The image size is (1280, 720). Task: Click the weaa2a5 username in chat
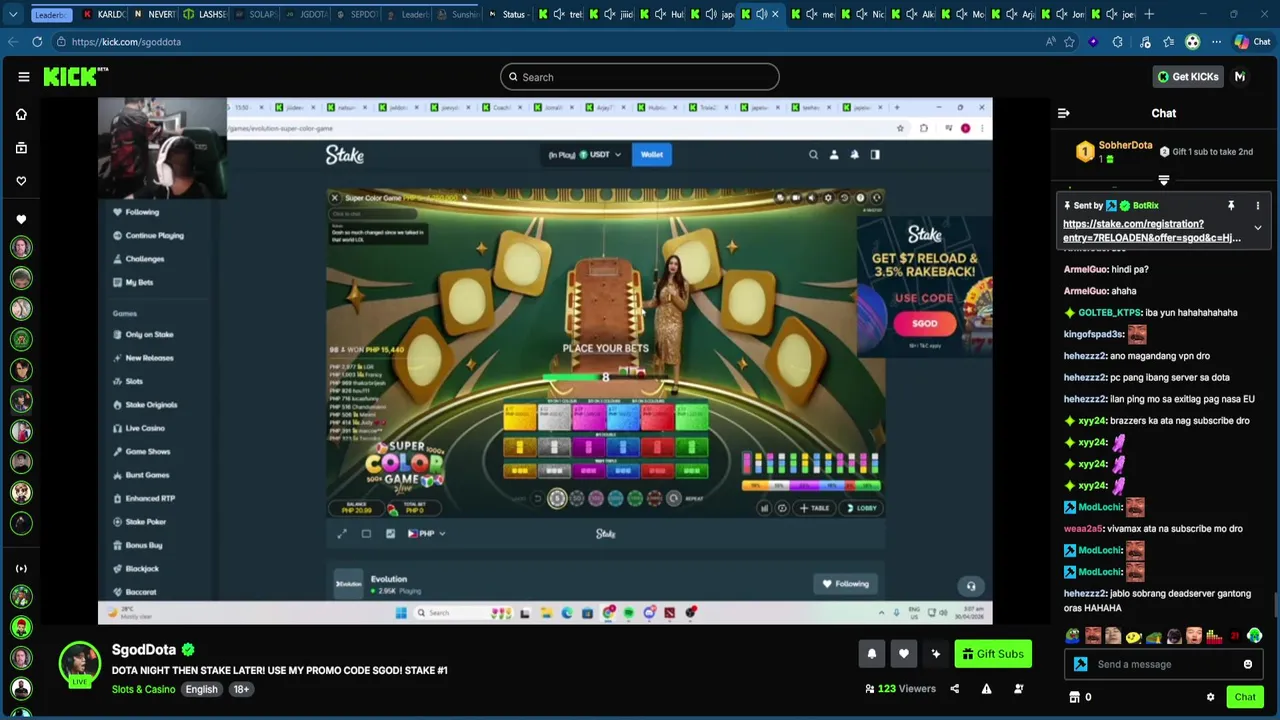point(1083,529)
